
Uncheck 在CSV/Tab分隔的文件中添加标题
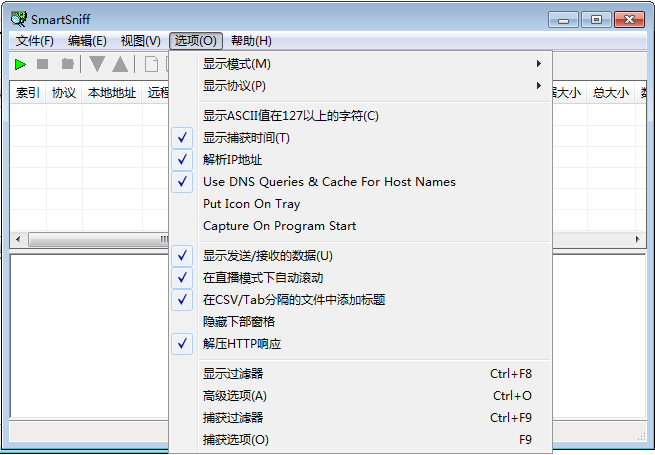pyautogui.click(x=361, y=300)
